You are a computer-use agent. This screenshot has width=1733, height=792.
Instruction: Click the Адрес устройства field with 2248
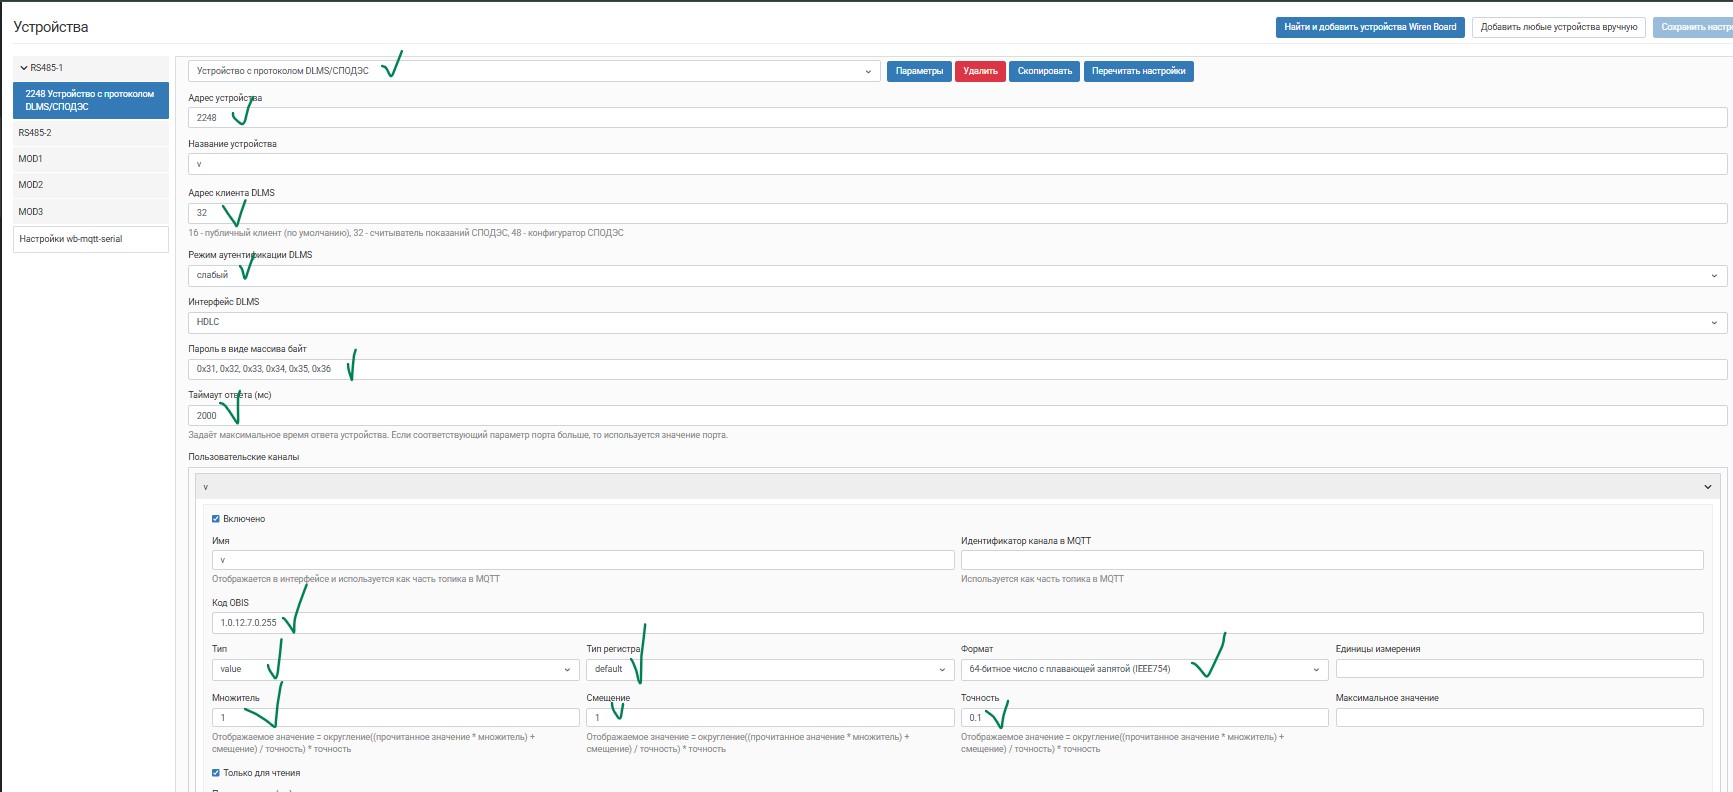point(957,118)
